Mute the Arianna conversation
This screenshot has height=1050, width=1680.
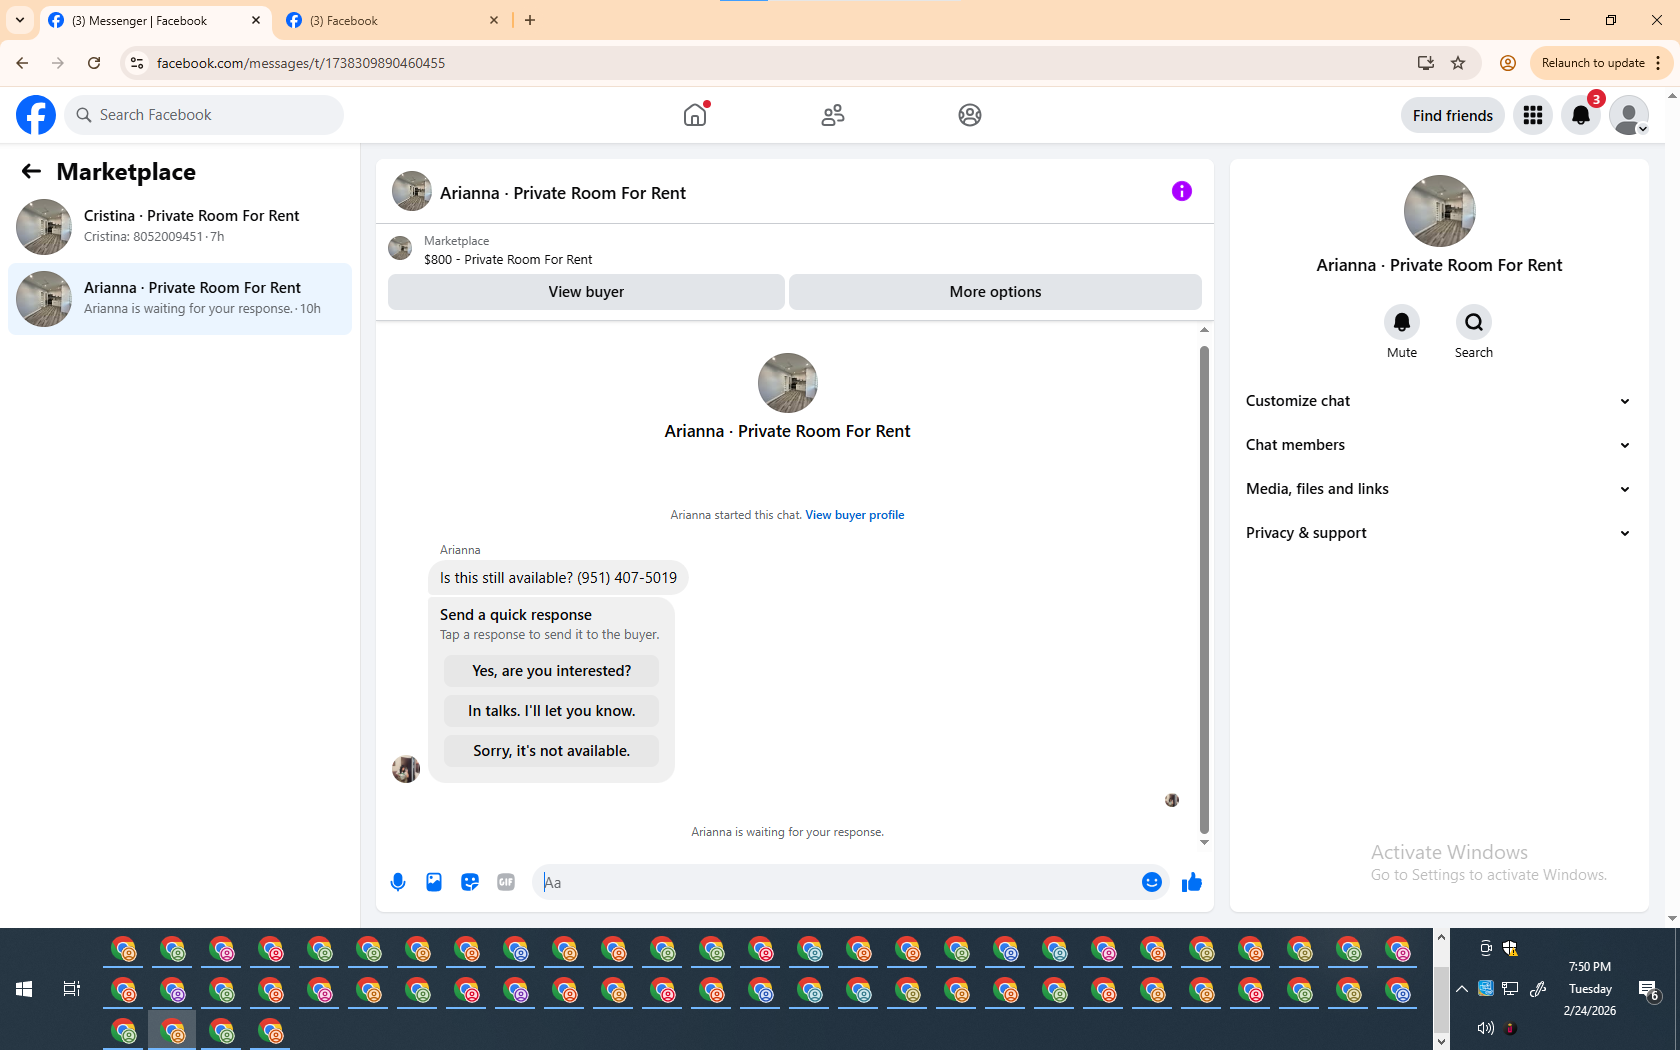click(x=1402, y=322)
